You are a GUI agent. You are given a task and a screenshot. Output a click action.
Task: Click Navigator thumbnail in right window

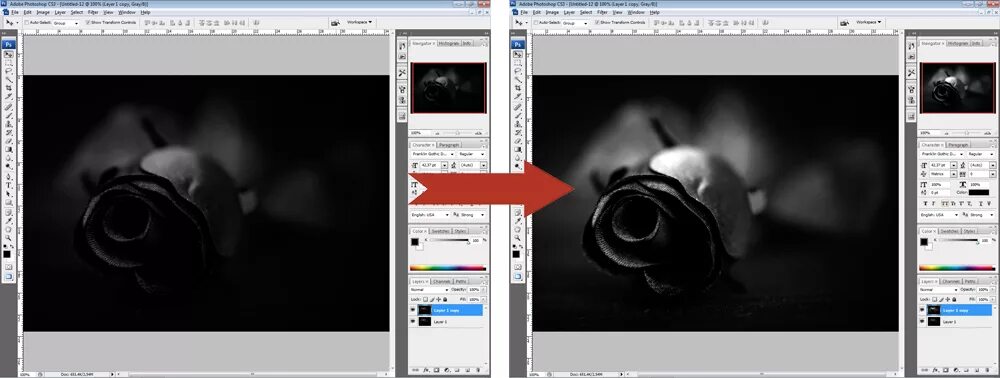tap(958, 87)
